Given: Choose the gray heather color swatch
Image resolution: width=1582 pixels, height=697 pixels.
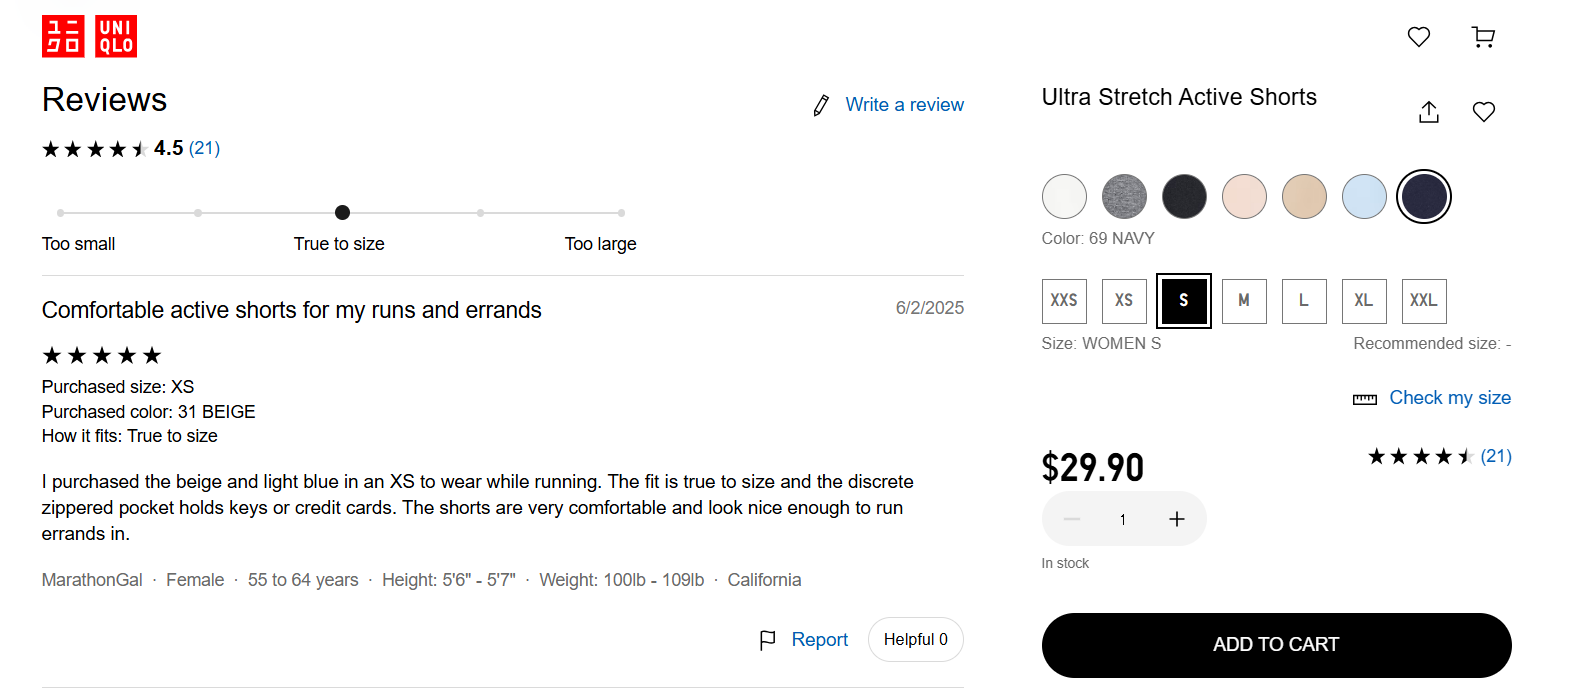Looking at the screenshot, I should point(1124,196).
